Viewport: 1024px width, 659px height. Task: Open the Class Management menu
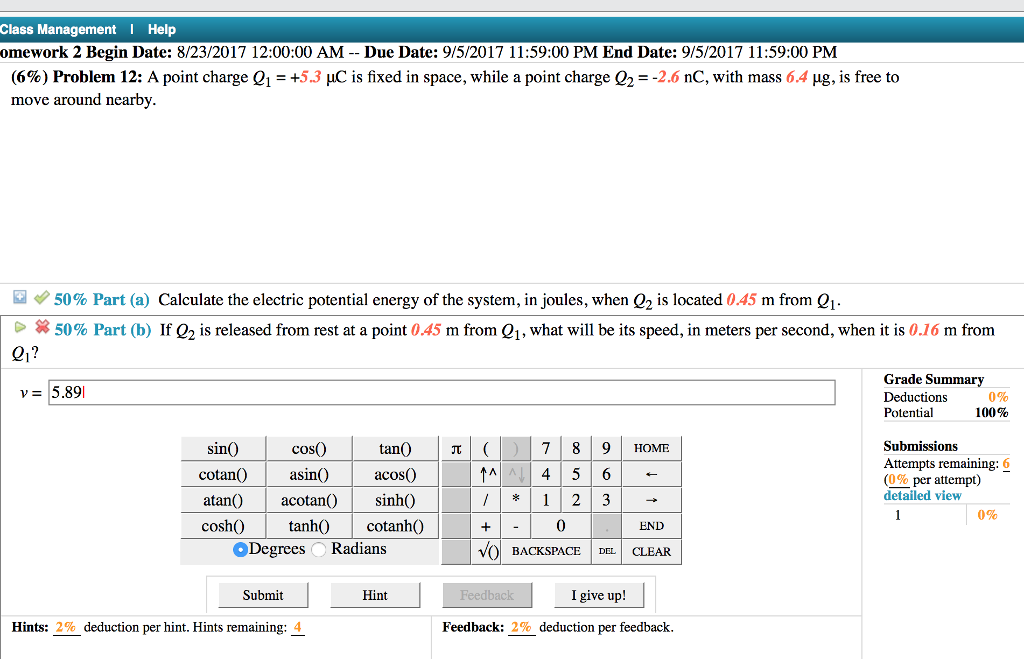coord(58,29)
